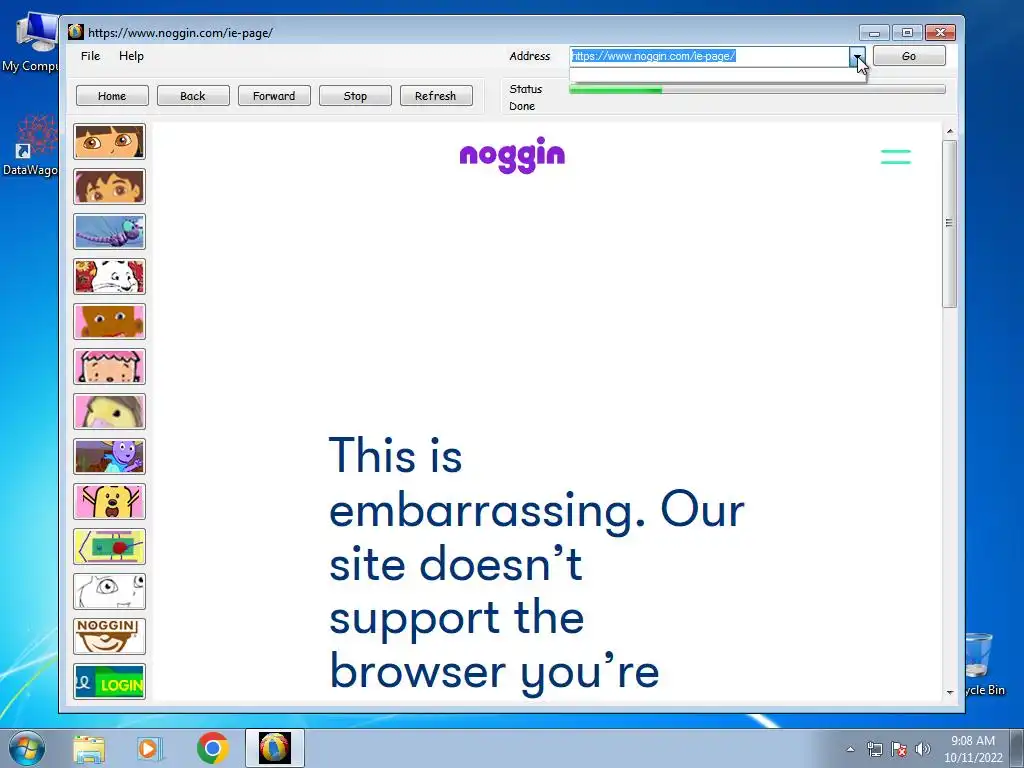Click the pink-haired girl sidebar icon
This screenshot has width=1024, height=768.
click(x=109, y=367)
